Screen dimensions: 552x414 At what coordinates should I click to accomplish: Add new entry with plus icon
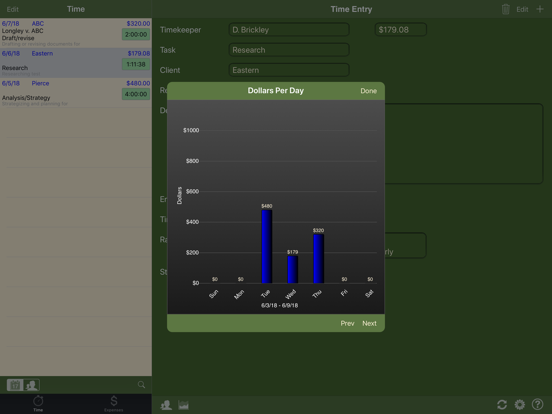tap(540, 9)
